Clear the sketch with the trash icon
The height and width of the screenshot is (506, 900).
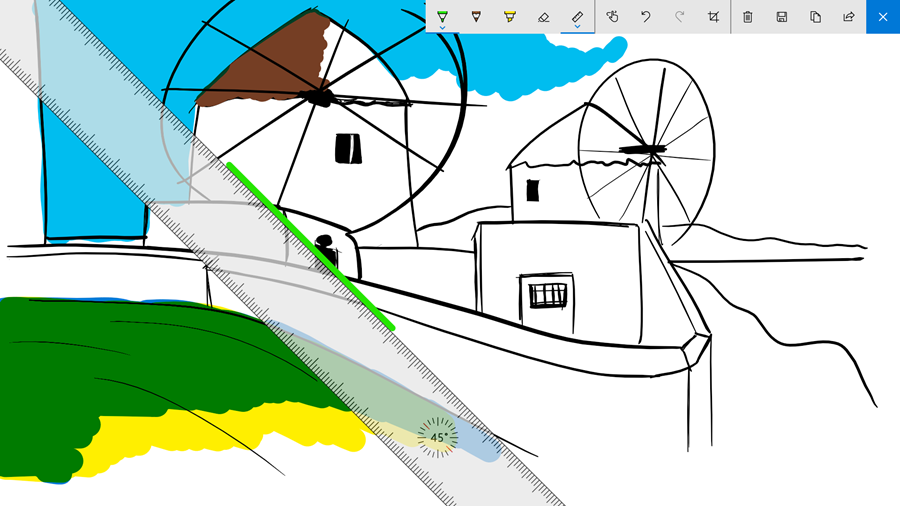coord(748,16)
